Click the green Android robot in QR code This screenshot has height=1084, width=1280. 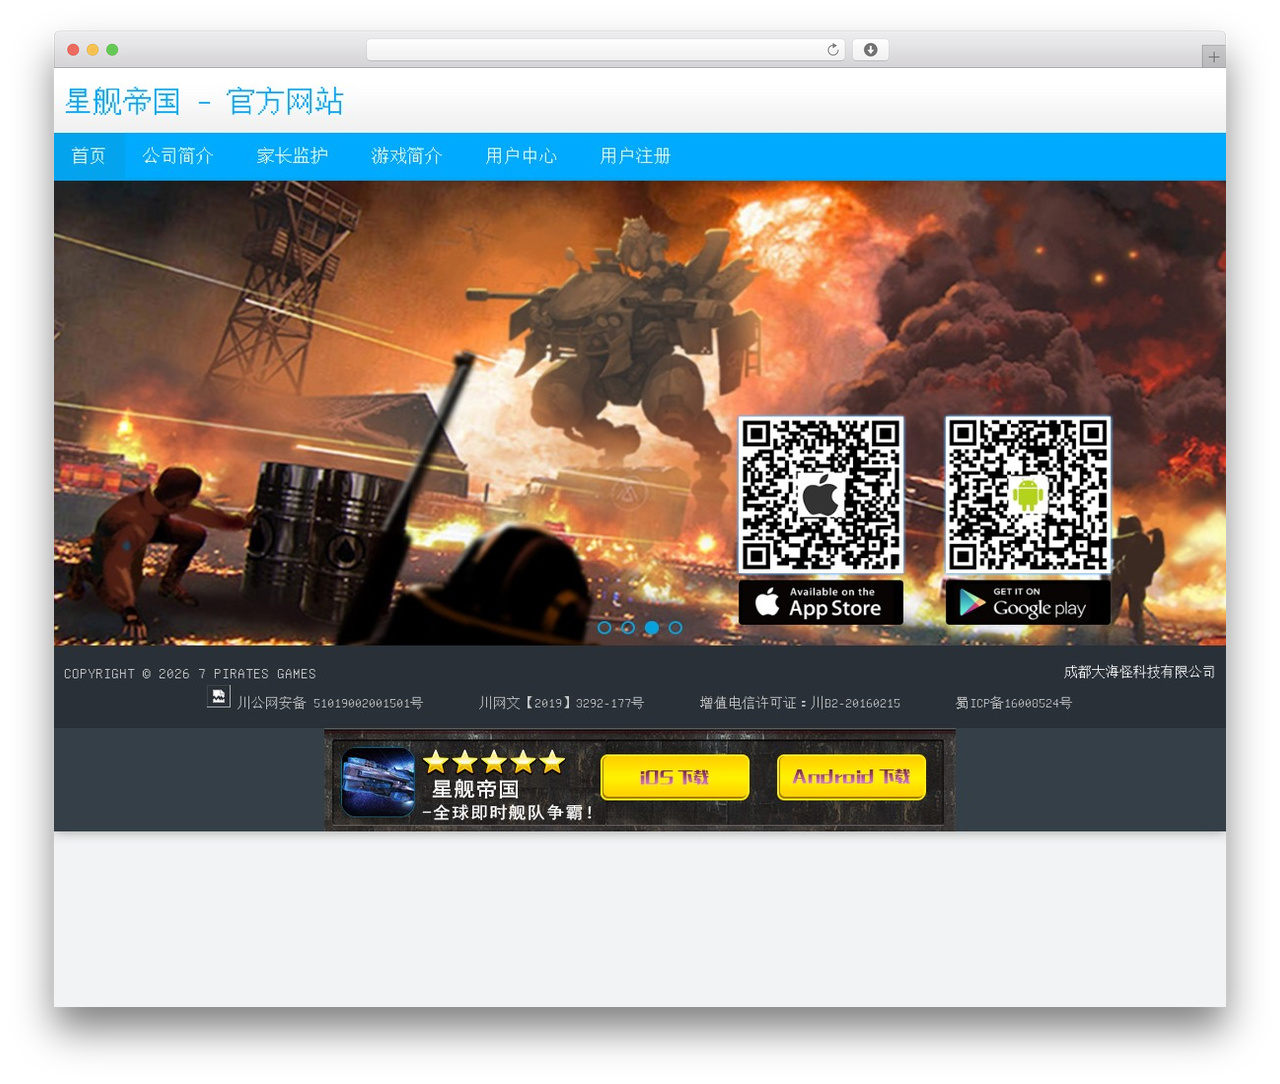(x=1028, y=494)
